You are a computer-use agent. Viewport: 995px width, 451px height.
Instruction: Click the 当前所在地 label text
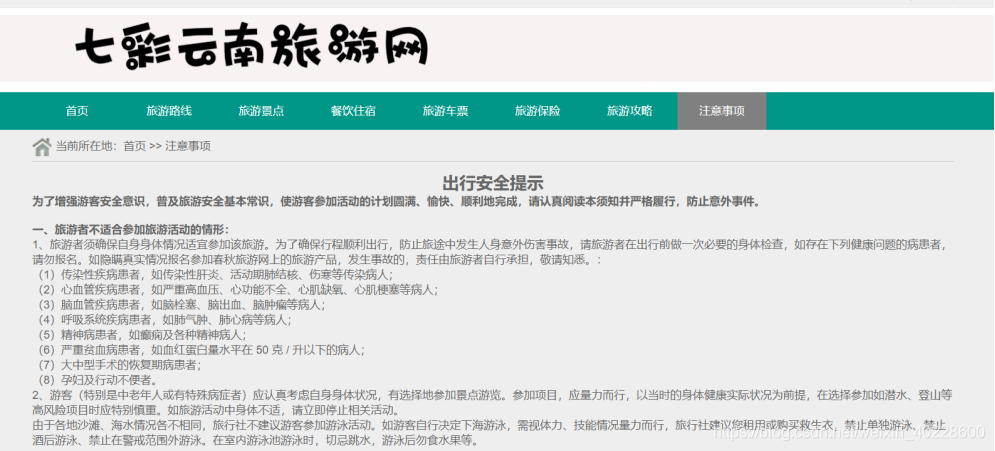click(x=86, y=147)
